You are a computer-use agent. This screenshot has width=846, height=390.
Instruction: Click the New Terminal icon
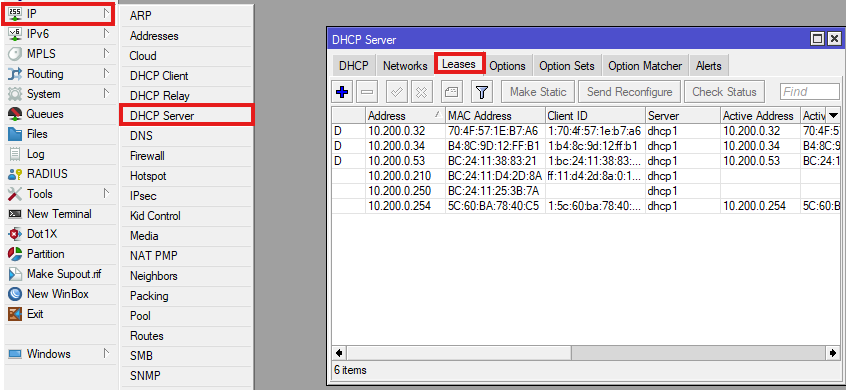click(16, 214)
